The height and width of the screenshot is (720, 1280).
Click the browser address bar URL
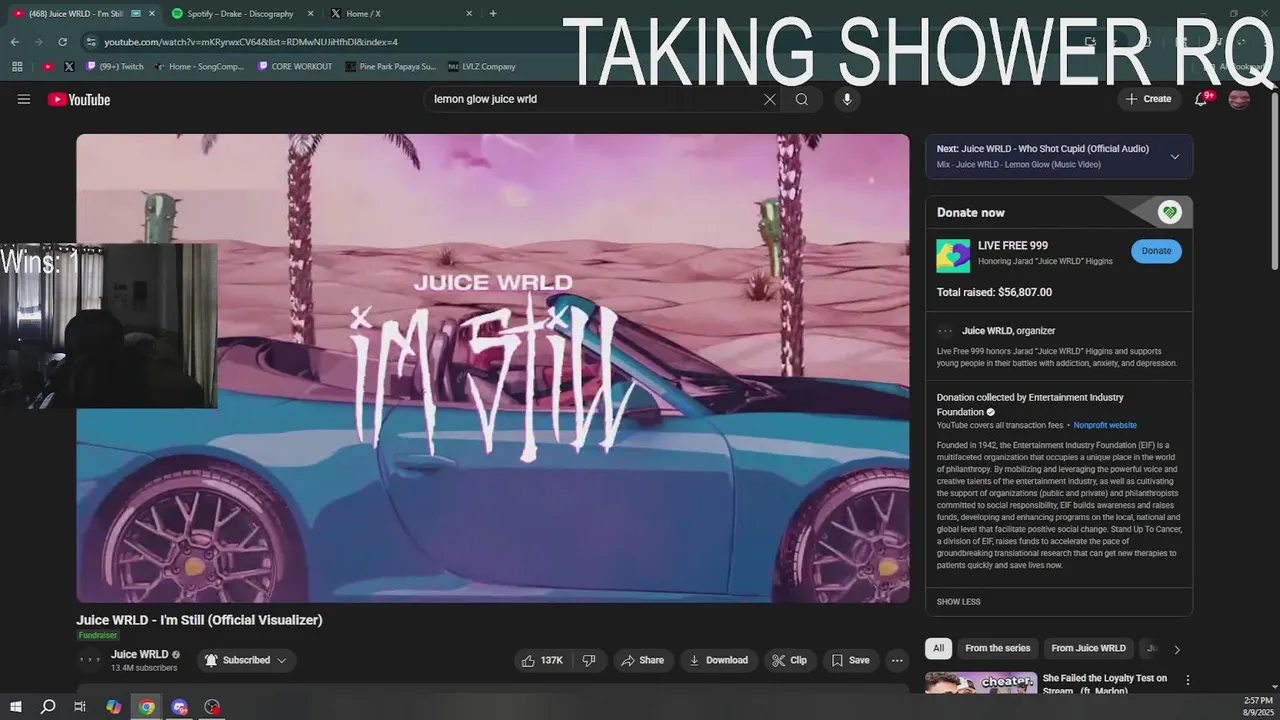[251, 42]
